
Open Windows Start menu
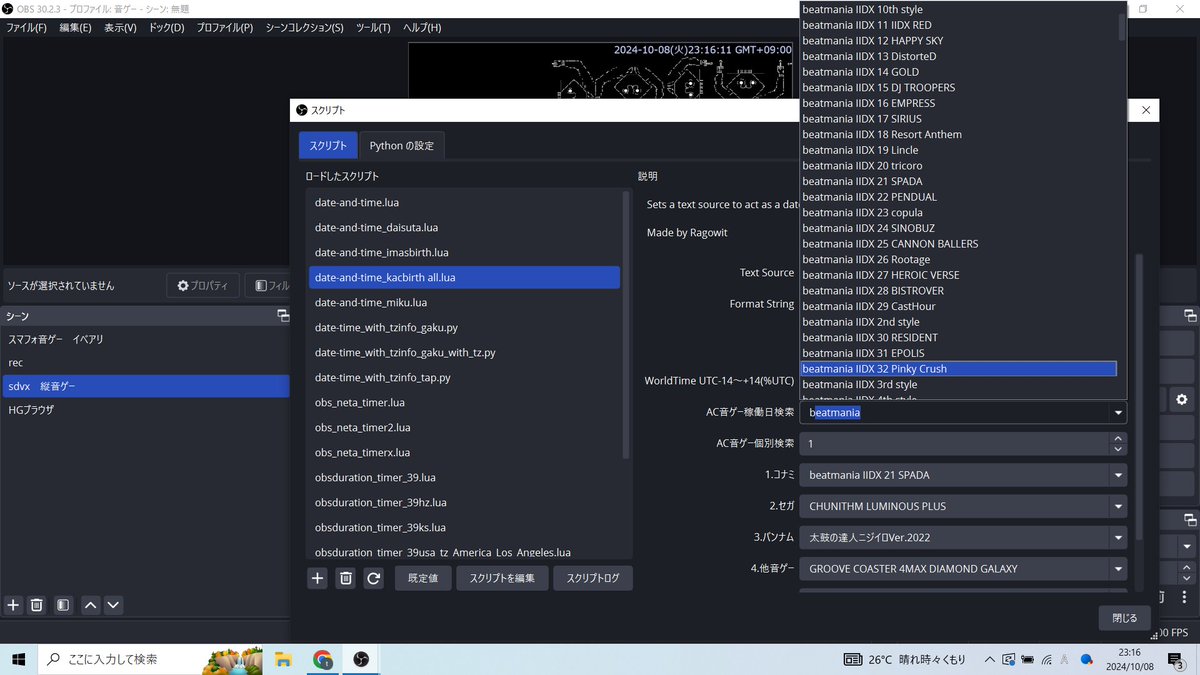tap(19, 659)
